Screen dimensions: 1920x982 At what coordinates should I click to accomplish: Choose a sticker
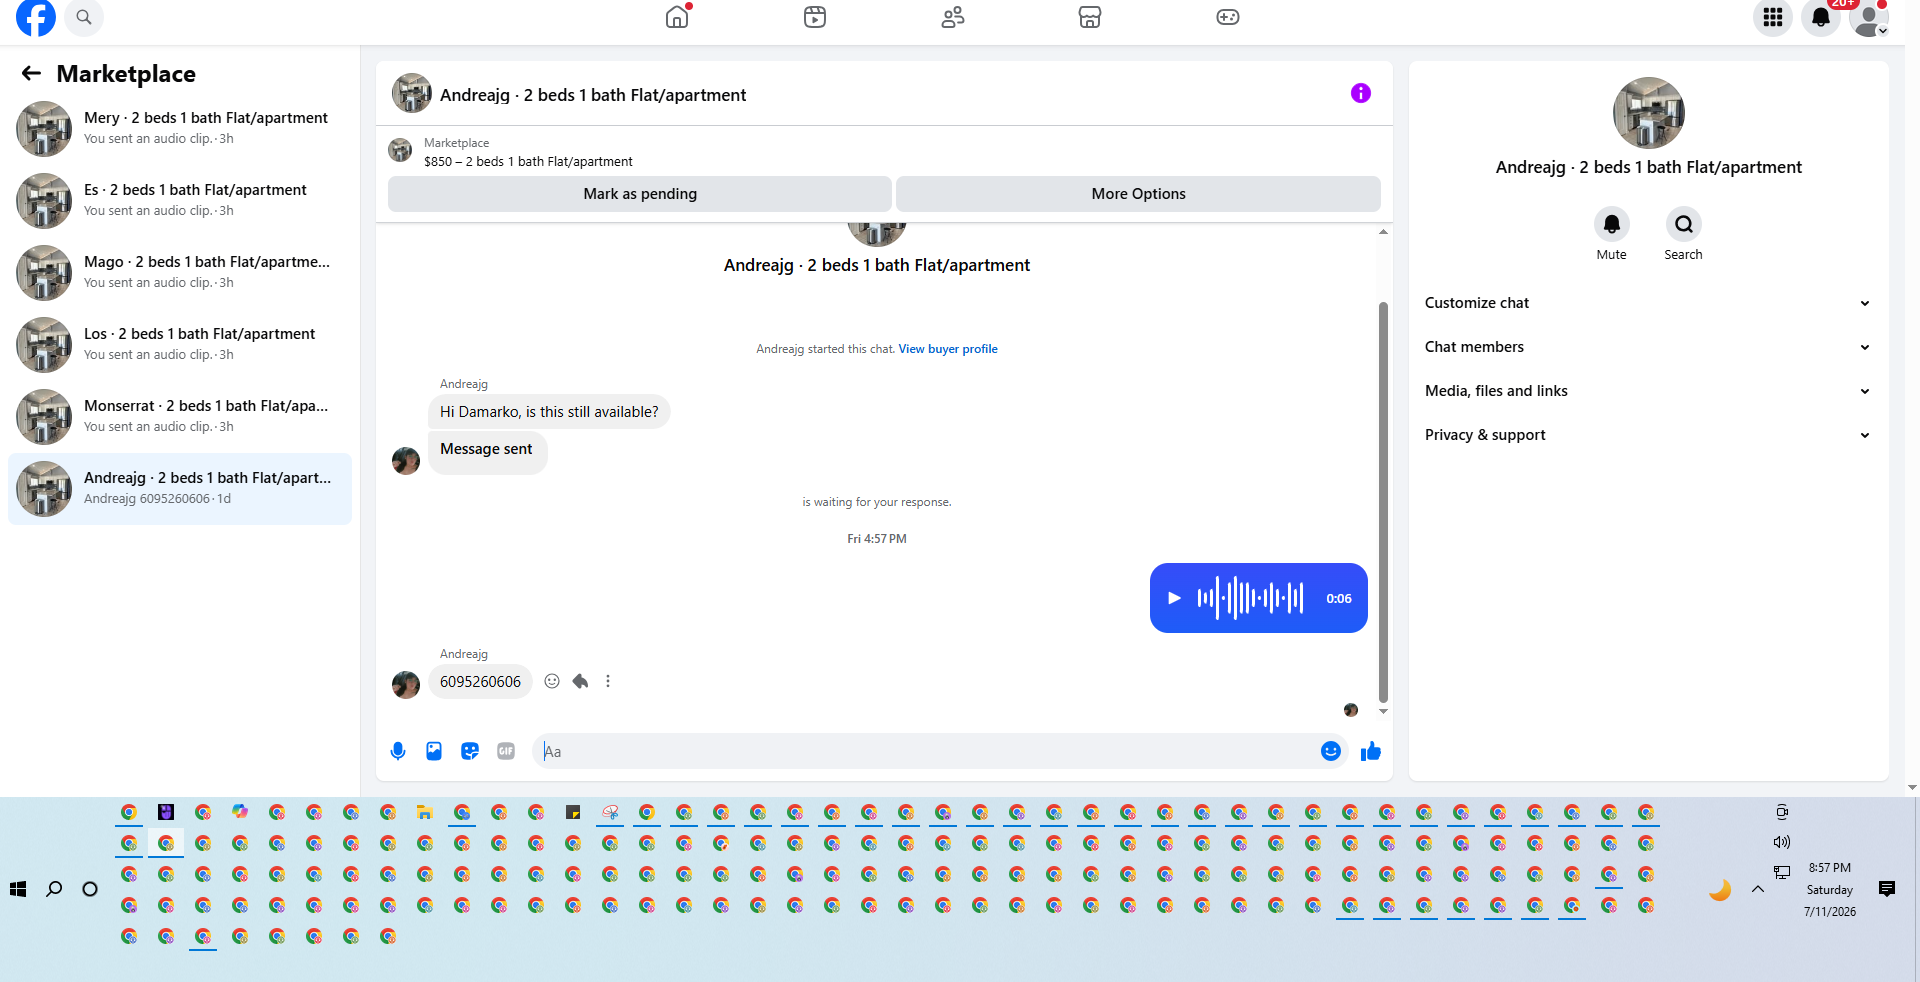pos(470,751)
